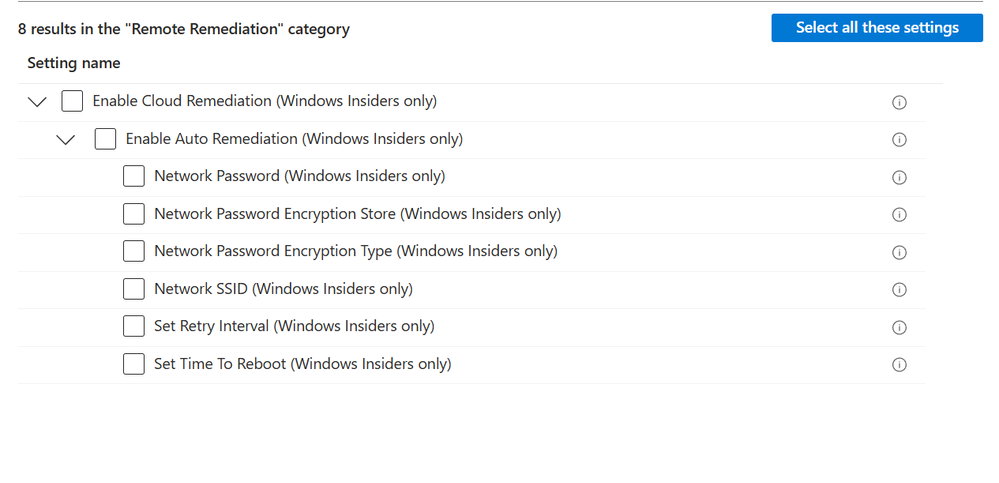Check the Set Time To Reboot checkbox
Viewport: 999px width, 483px height.
tap(134, 364)
